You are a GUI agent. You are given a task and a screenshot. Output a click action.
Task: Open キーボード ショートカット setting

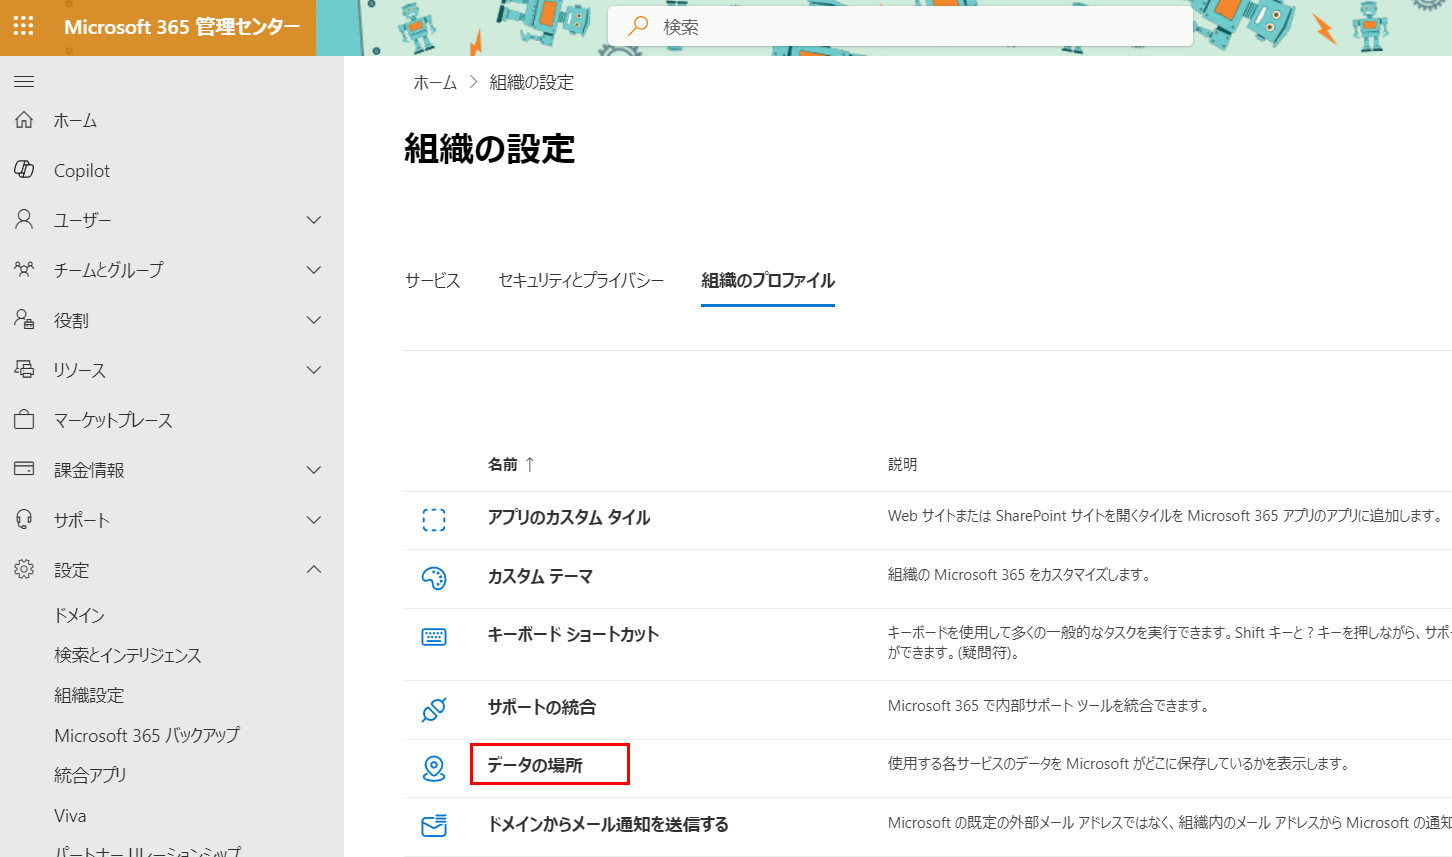click(573, 634)
